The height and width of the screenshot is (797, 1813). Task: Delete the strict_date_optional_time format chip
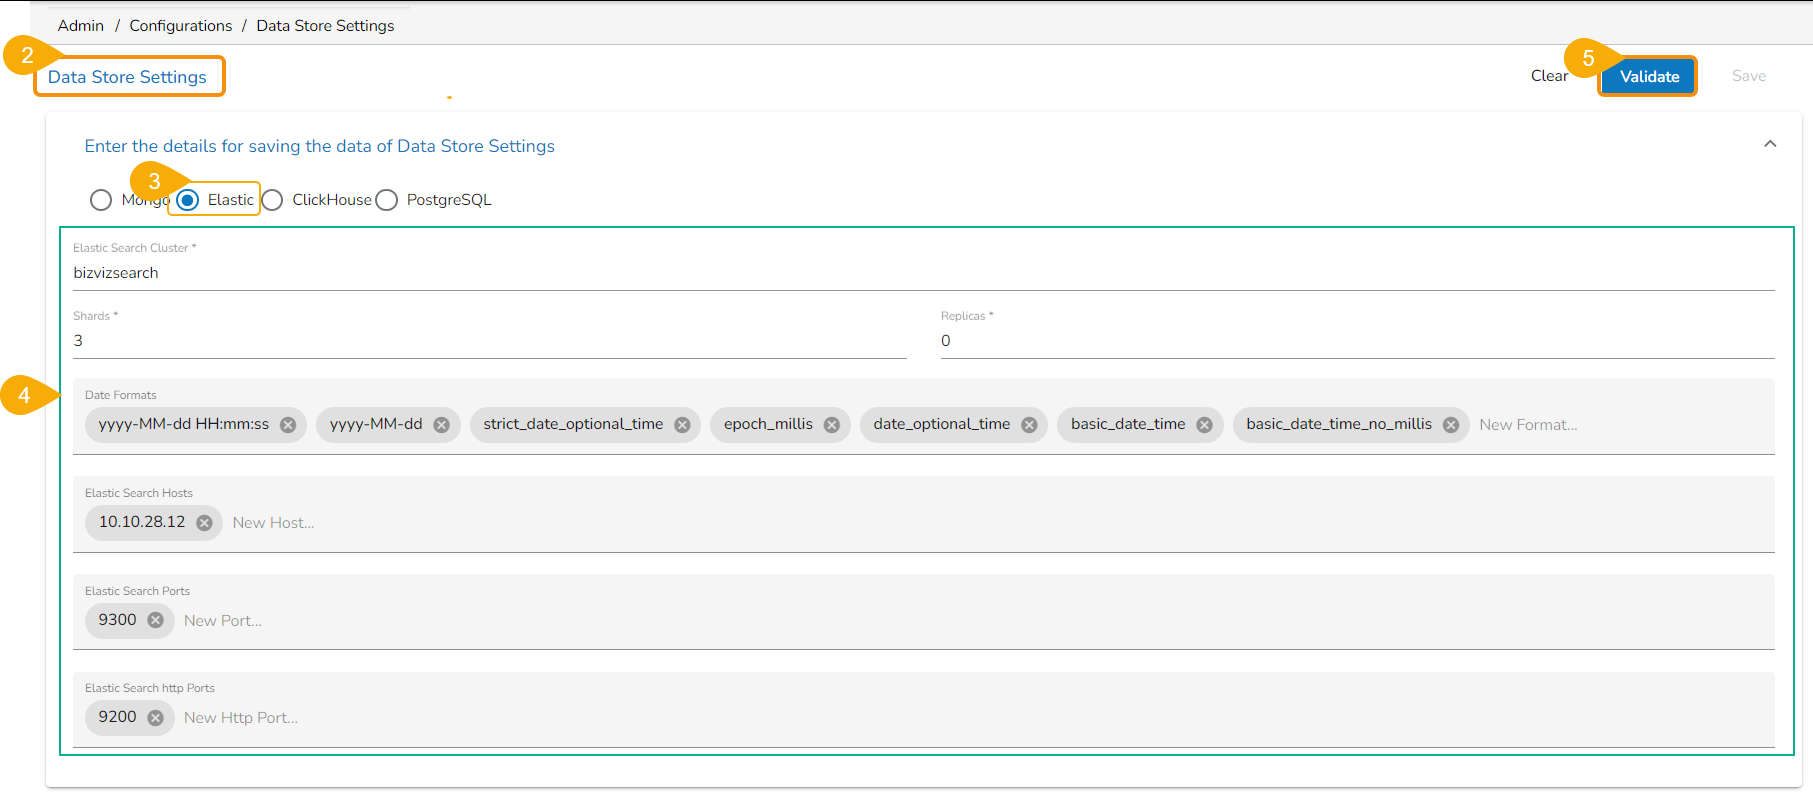(x=682, y=425)
